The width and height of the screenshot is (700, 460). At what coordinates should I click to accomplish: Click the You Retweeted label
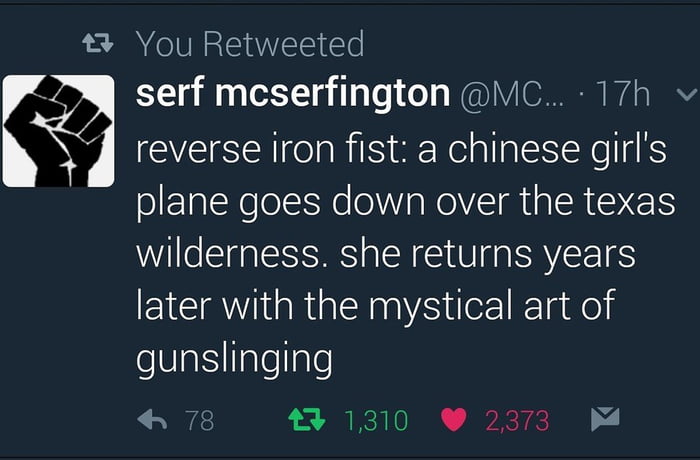[x=250, y=44]
